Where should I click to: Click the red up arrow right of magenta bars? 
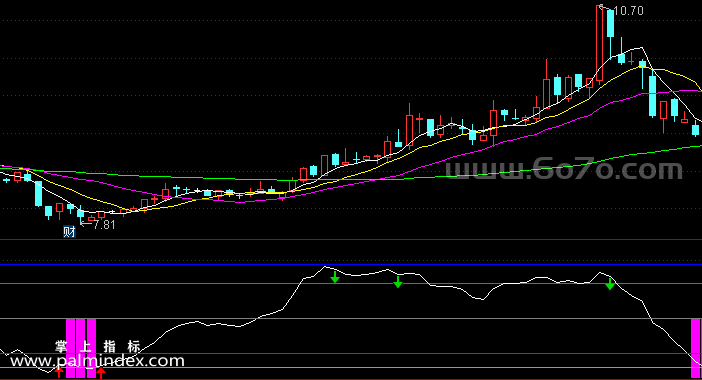tap(101, 372)
